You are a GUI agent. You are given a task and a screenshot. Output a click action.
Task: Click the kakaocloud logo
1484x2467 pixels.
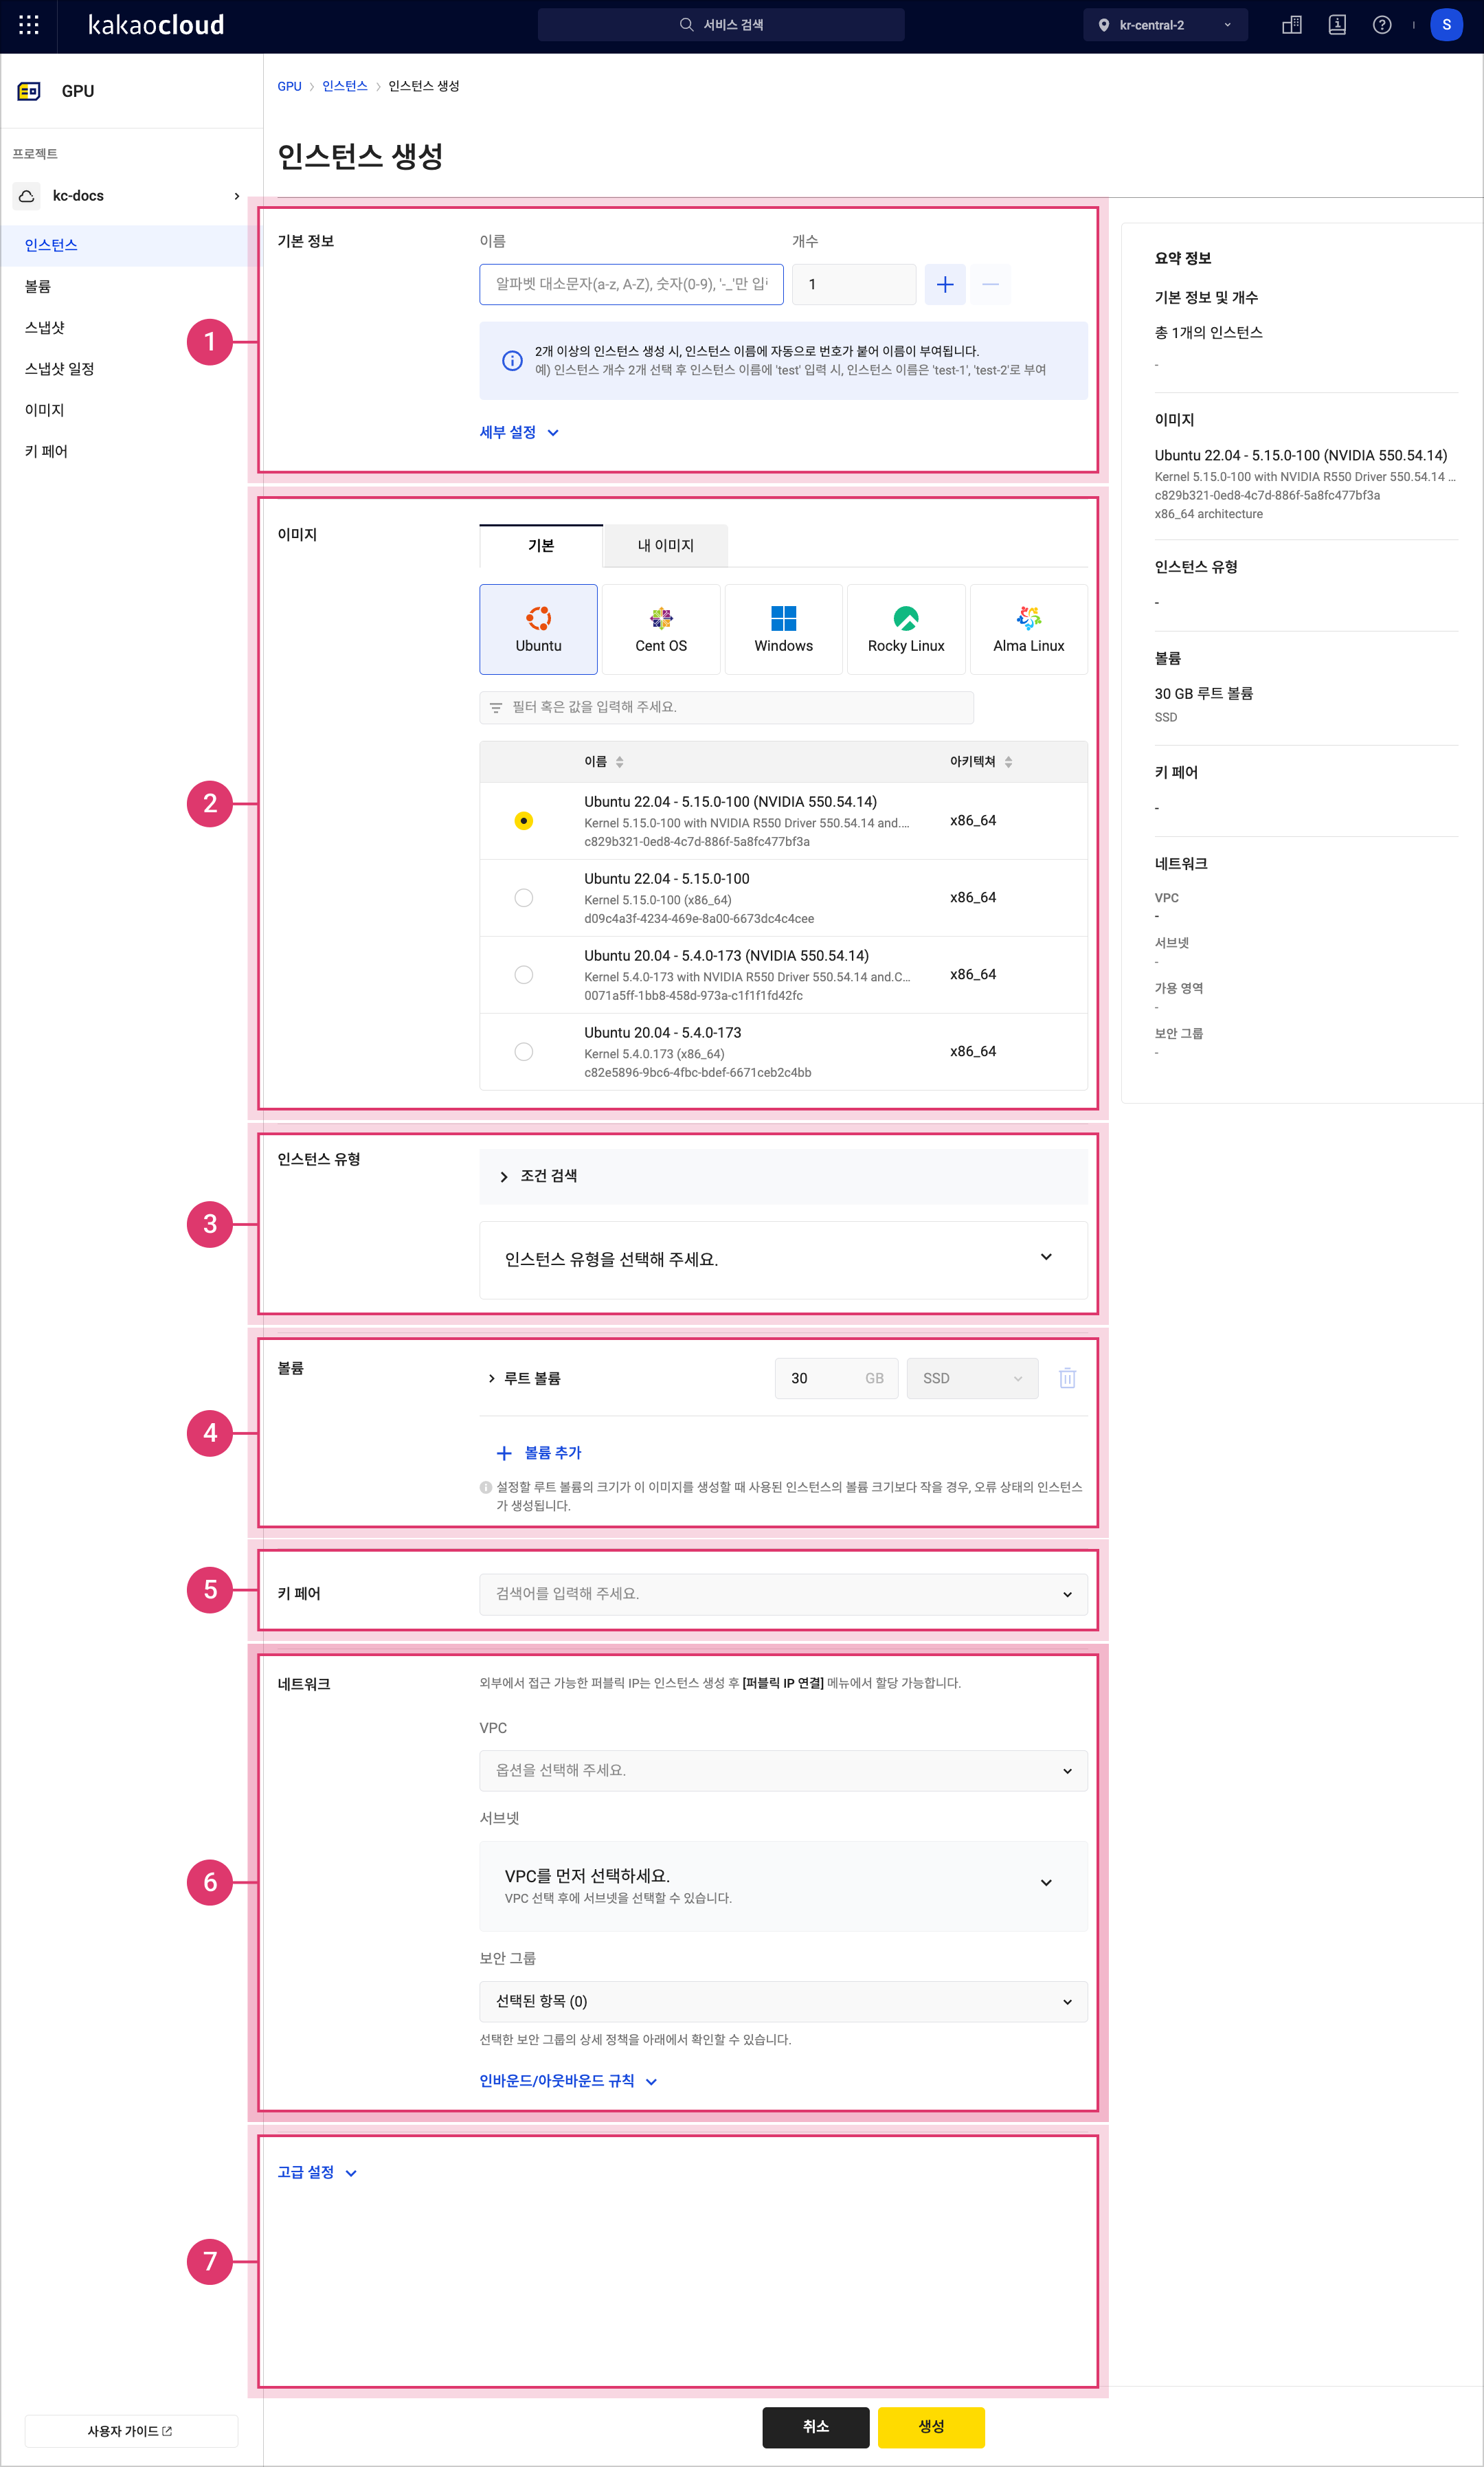point(156,25)
